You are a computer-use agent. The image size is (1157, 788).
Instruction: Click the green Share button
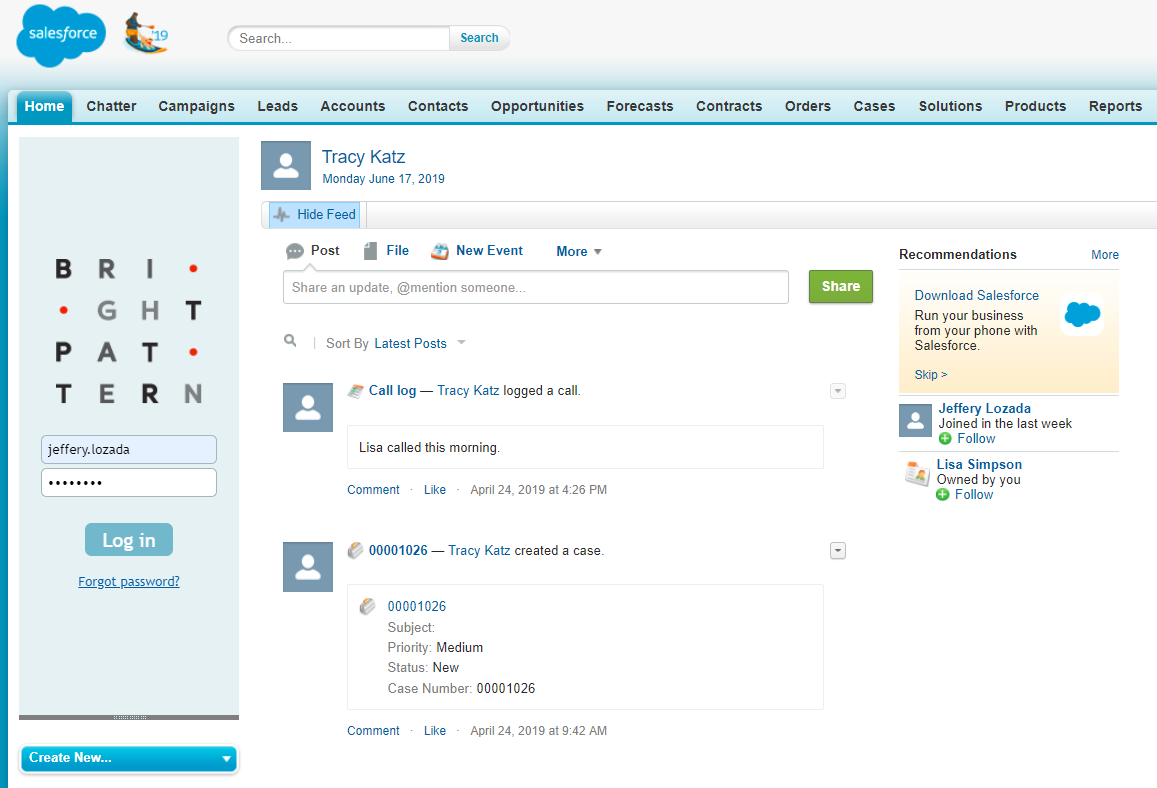[840, 286]
